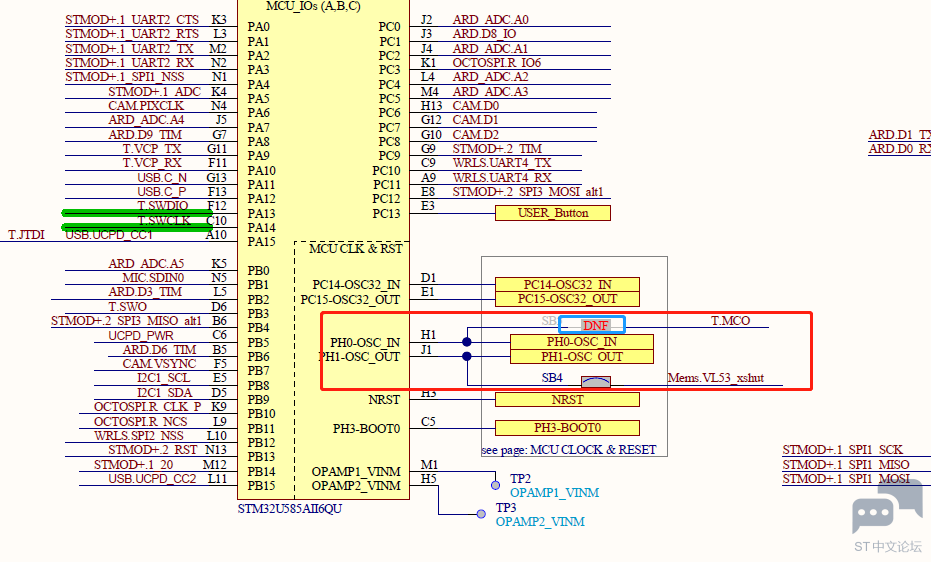The width and height of the screenshot is (931, 562).
Task: Click the ARD_ADC.A4 net label
Action: pyautogui.click(x=146, y=120)
